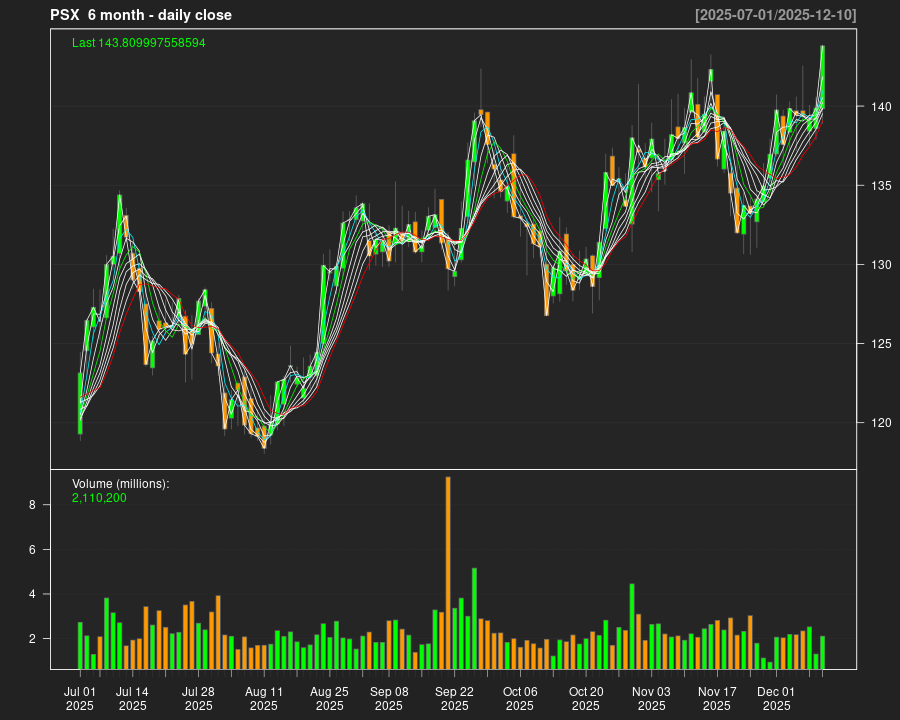The width and height of the screenshot is (900, 720).
Task: Choose the Sep 08 2025 date marker
Action: (x=389, y=698)
